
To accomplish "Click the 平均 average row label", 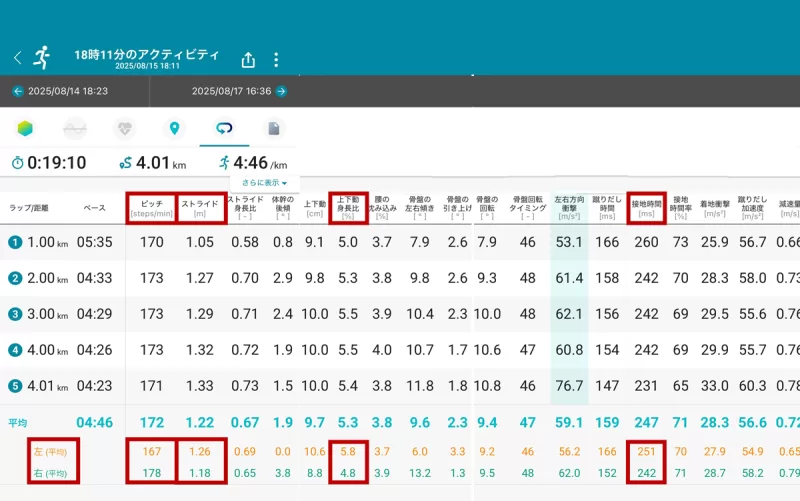I will pyautogui.click(x=17, y=423).
